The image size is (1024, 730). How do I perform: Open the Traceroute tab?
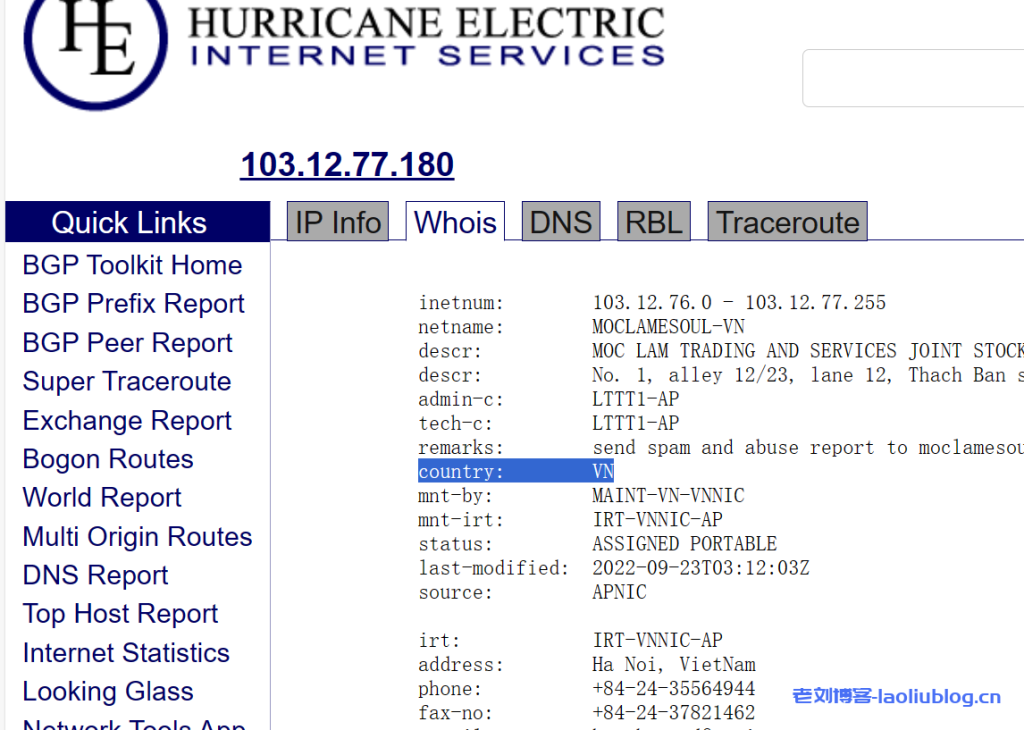[787, 222]
